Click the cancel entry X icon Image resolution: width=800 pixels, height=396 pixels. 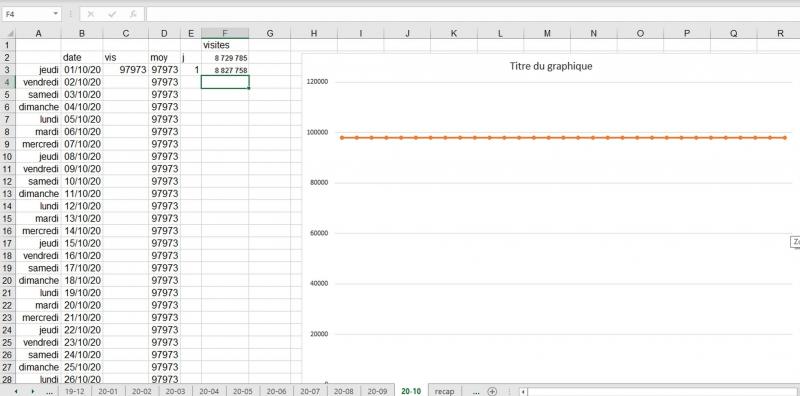(91, 14)
